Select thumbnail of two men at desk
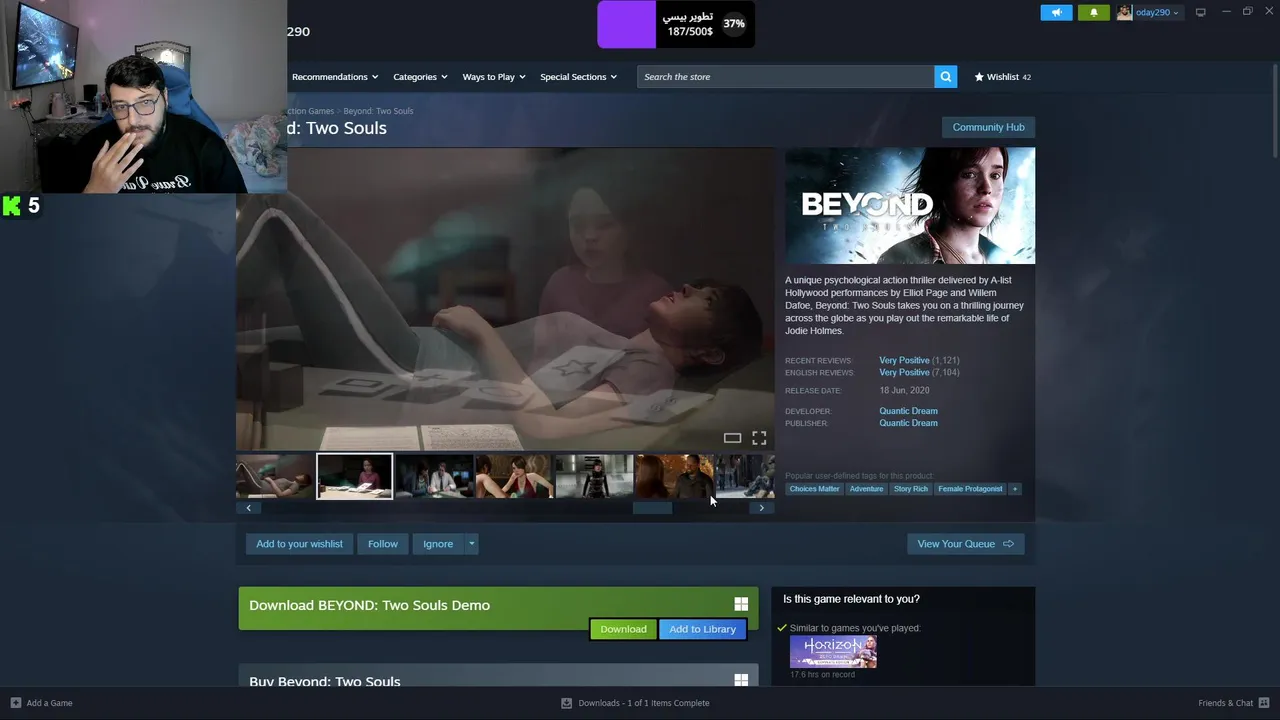 434,476
